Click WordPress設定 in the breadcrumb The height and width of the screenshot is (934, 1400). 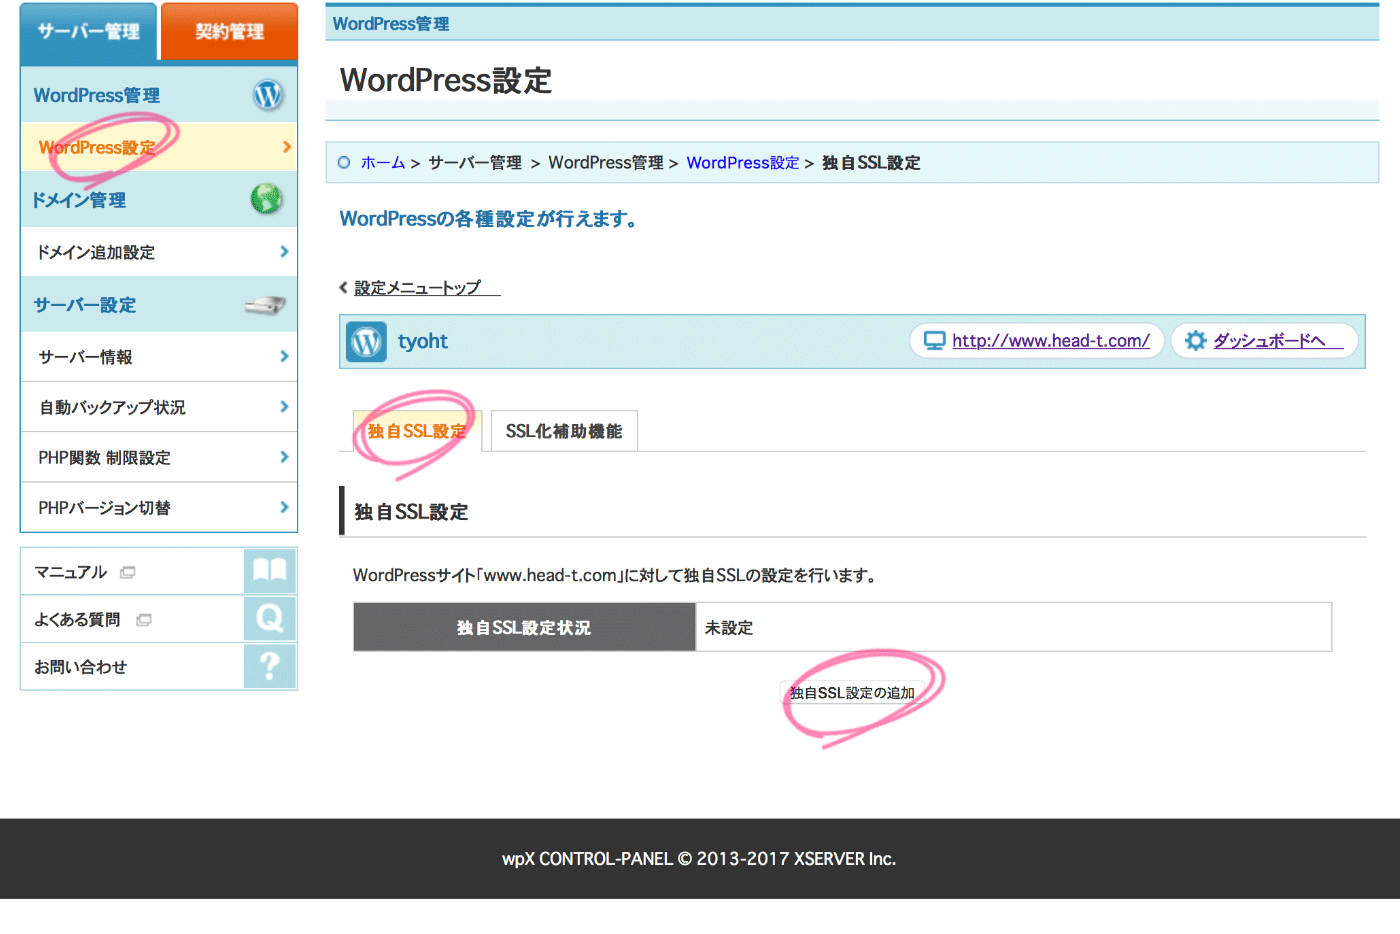click(x=743, y=162)
